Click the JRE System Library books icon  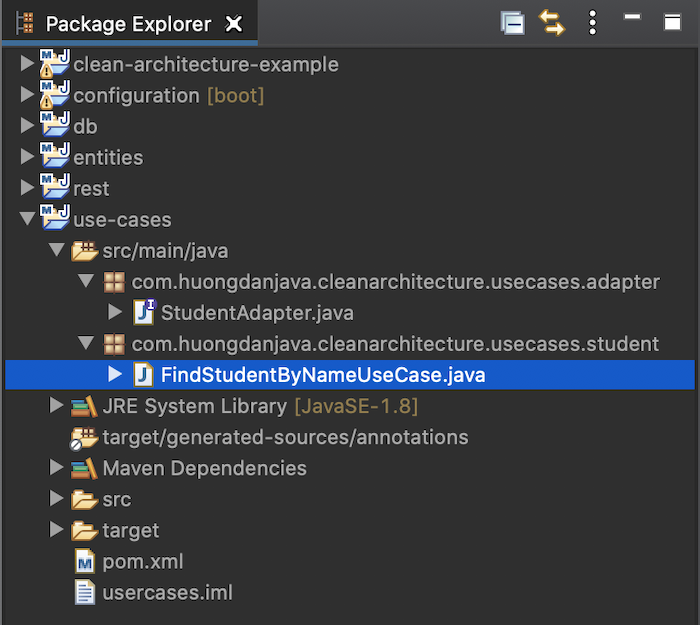tap(84, 406)
